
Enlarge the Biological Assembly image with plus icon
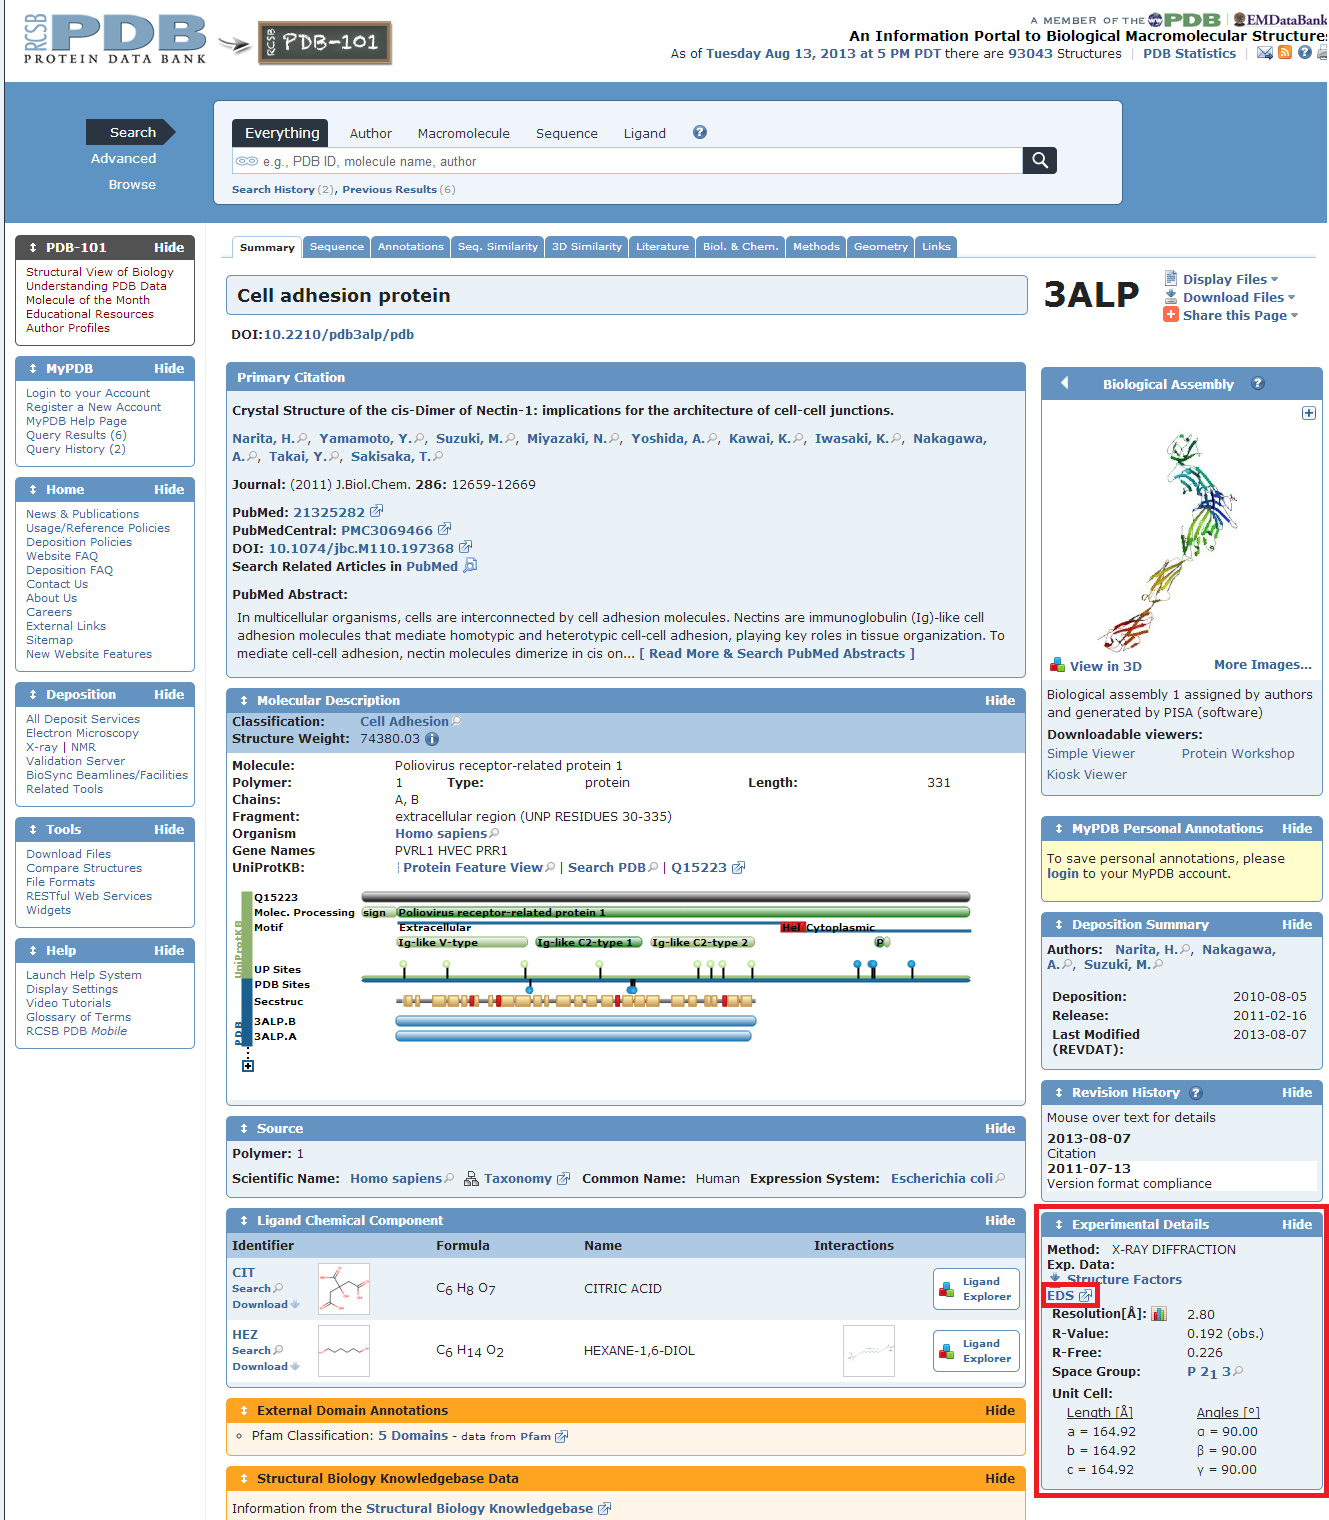[x=1308, y=413]
